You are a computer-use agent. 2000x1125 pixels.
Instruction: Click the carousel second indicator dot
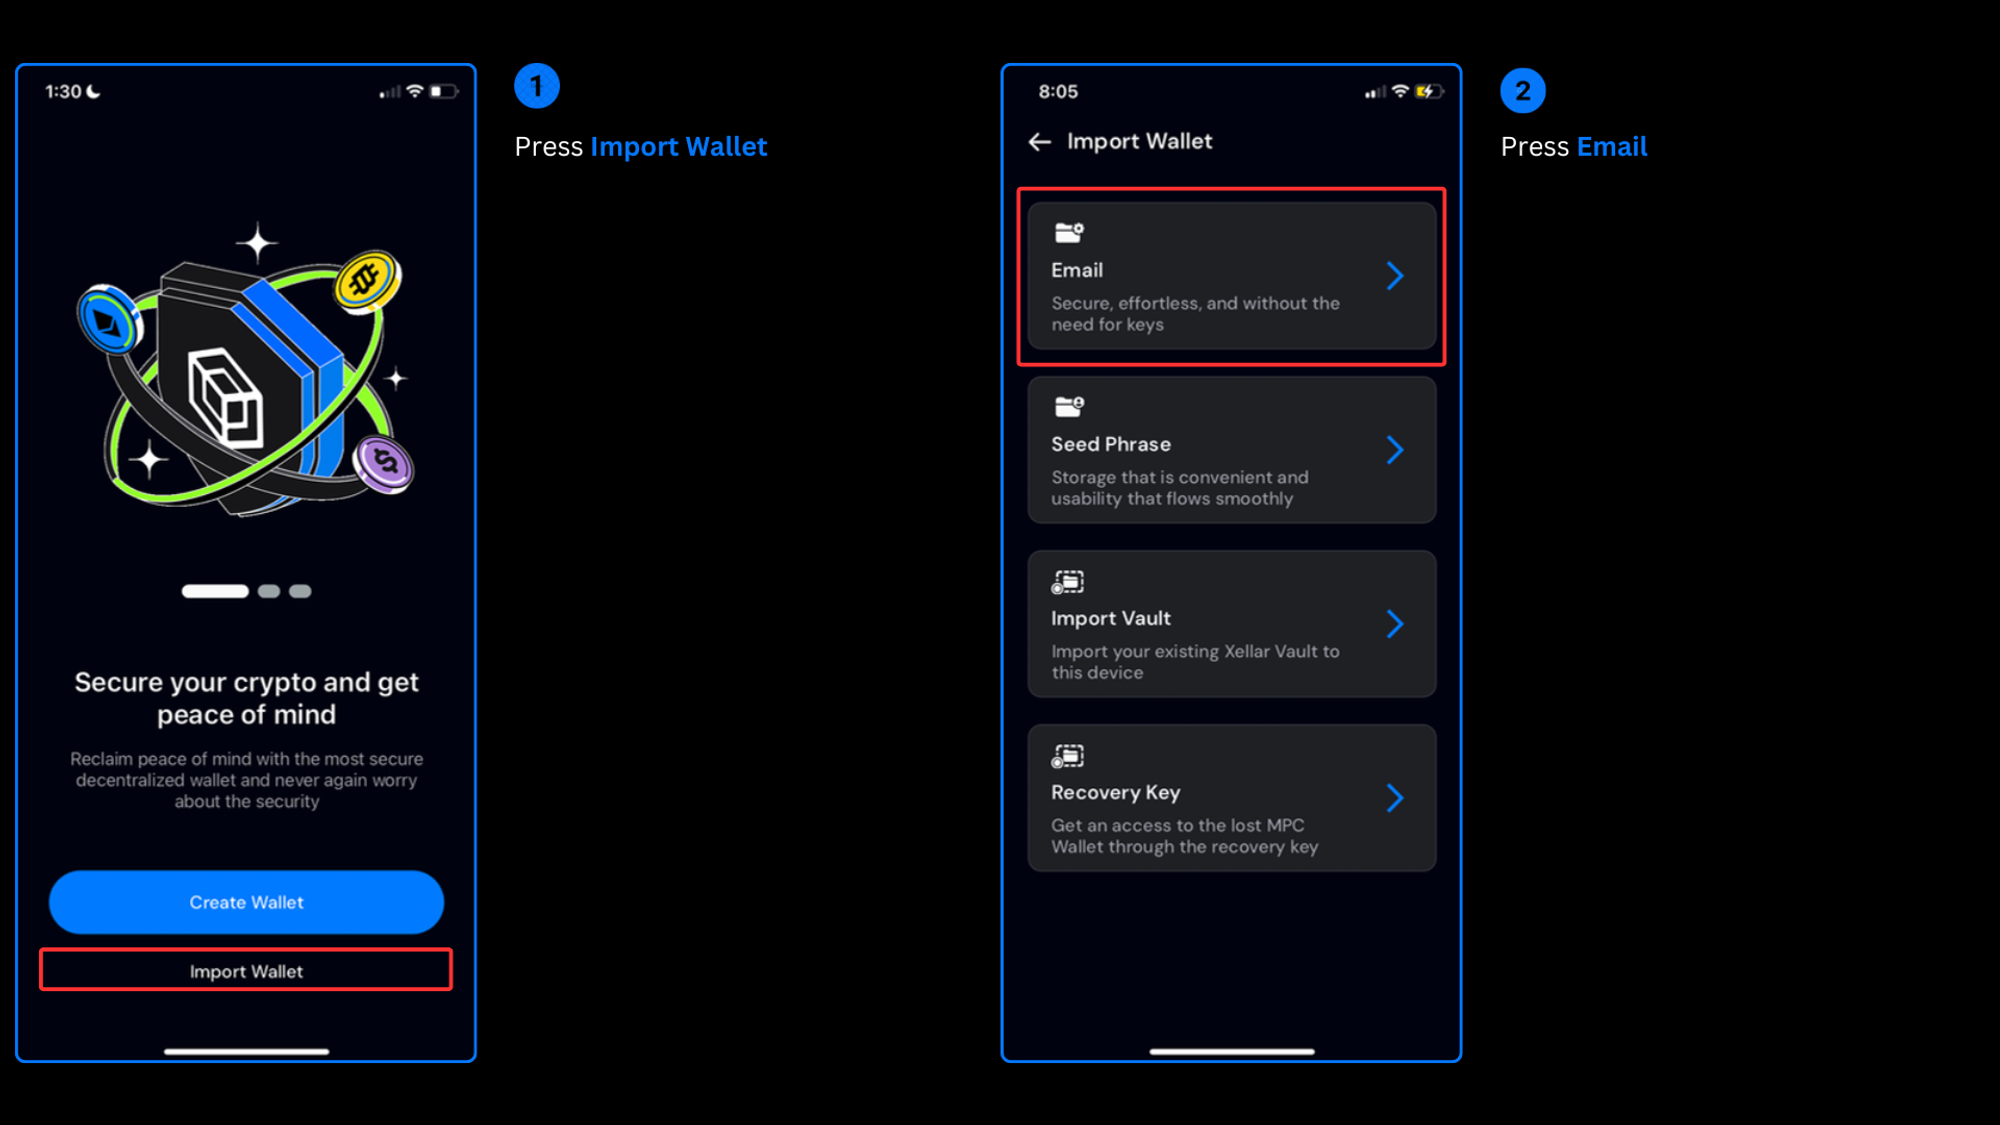tap(269, 591)
